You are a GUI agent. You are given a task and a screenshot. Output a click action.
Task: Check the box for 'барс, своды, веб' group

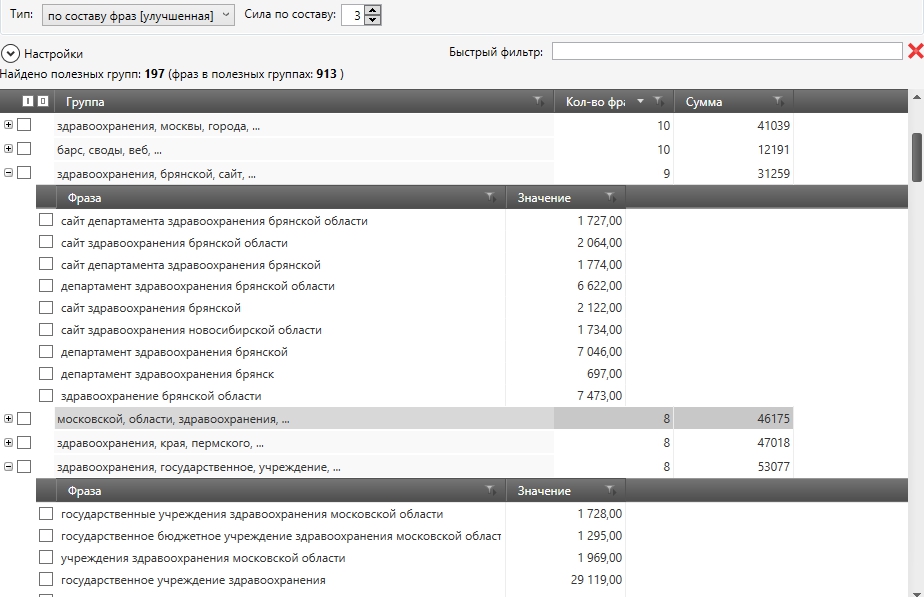24,149
